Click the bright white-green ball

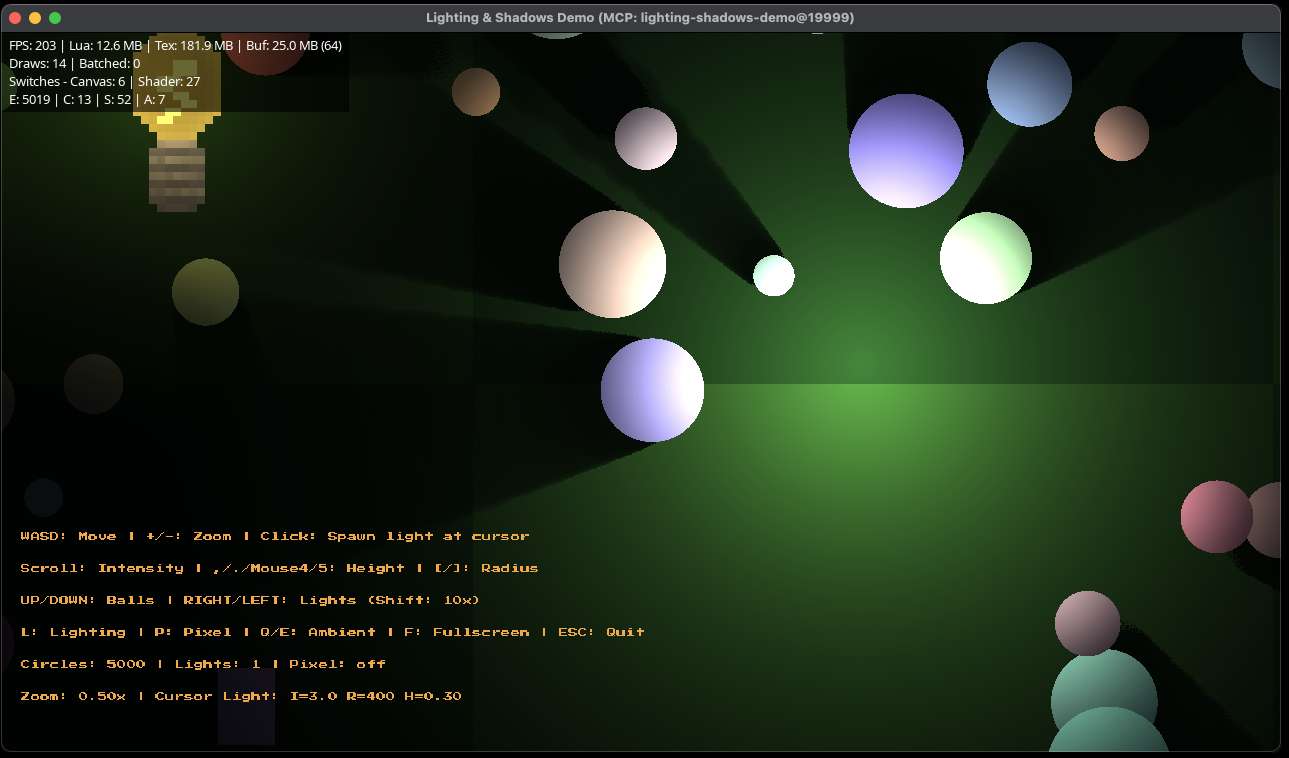[x=986, y=258]
